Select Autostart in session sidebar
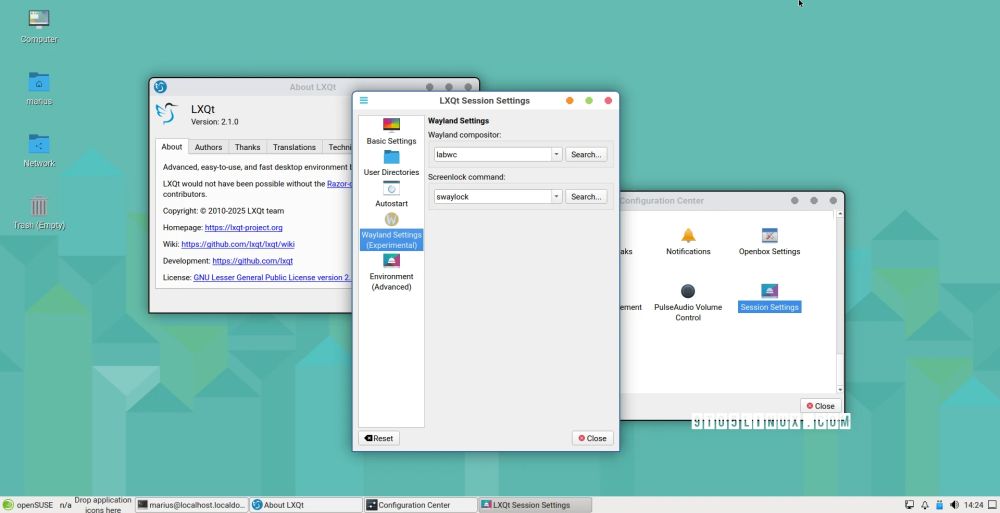This screenshot has width=1000, height=513. 391,195
